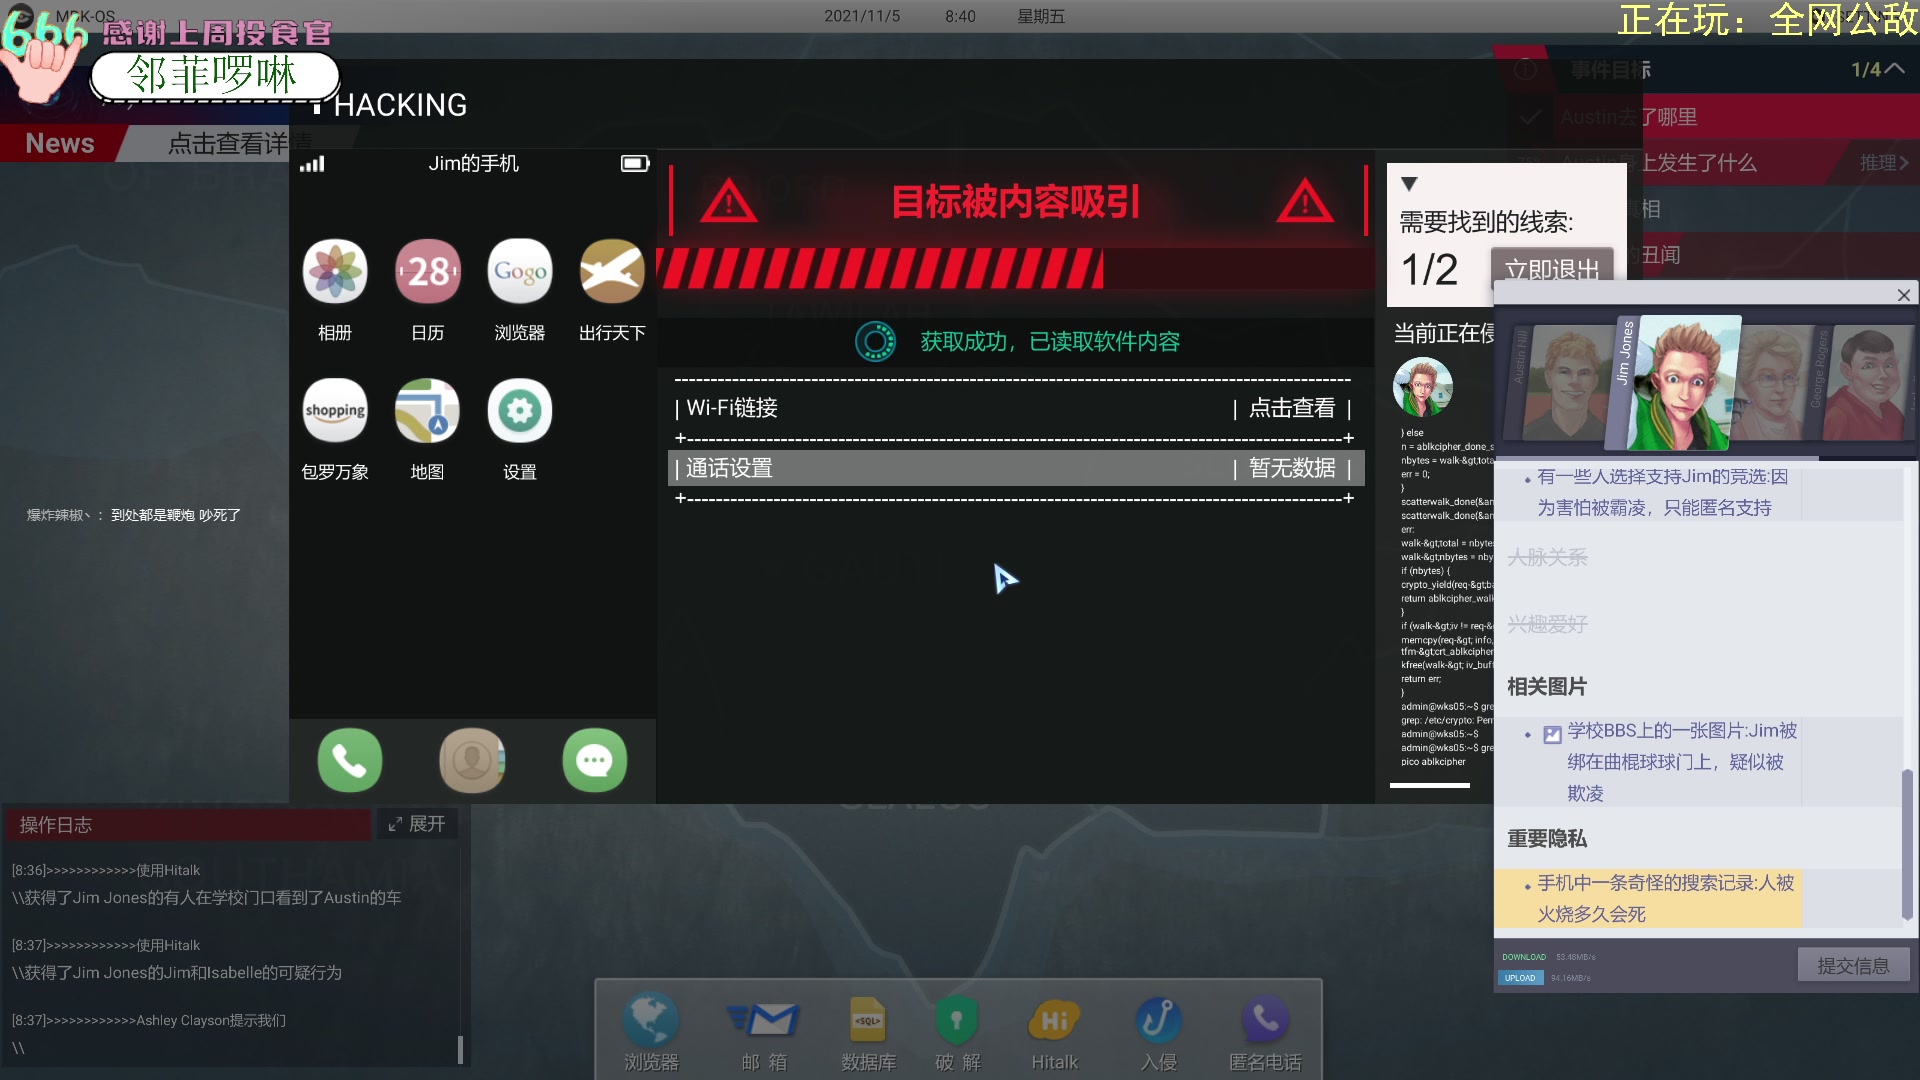1920x1080 pixels.
Task: Click the 兴趣爱好 section heading
Action: coord(1547,624)
